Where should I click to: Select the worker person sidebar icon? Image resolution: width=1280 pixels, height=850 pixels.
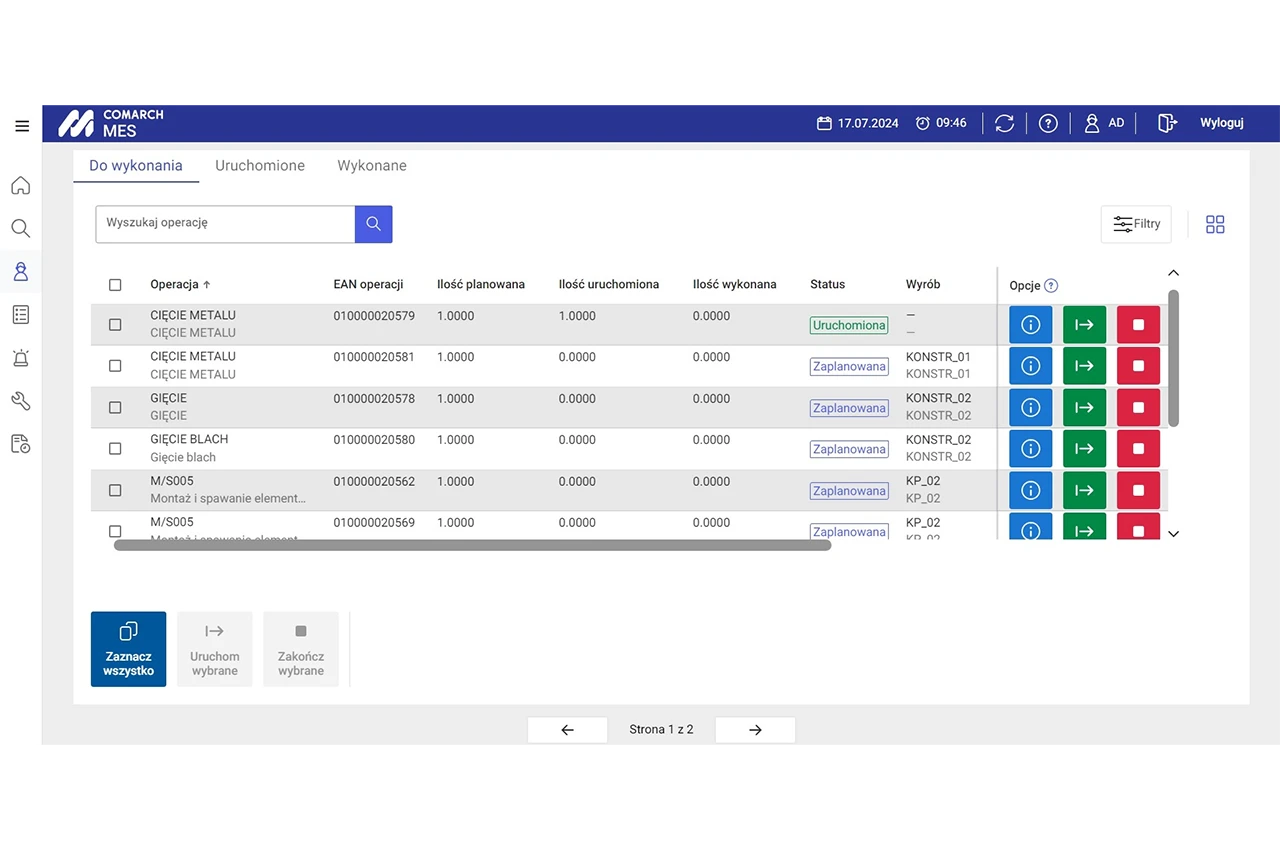click(x=20, y=271)
